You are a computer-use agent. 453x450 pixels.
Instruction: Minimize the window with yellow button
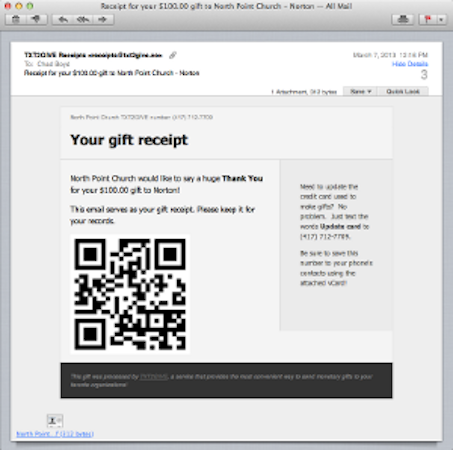click(19, 6)
